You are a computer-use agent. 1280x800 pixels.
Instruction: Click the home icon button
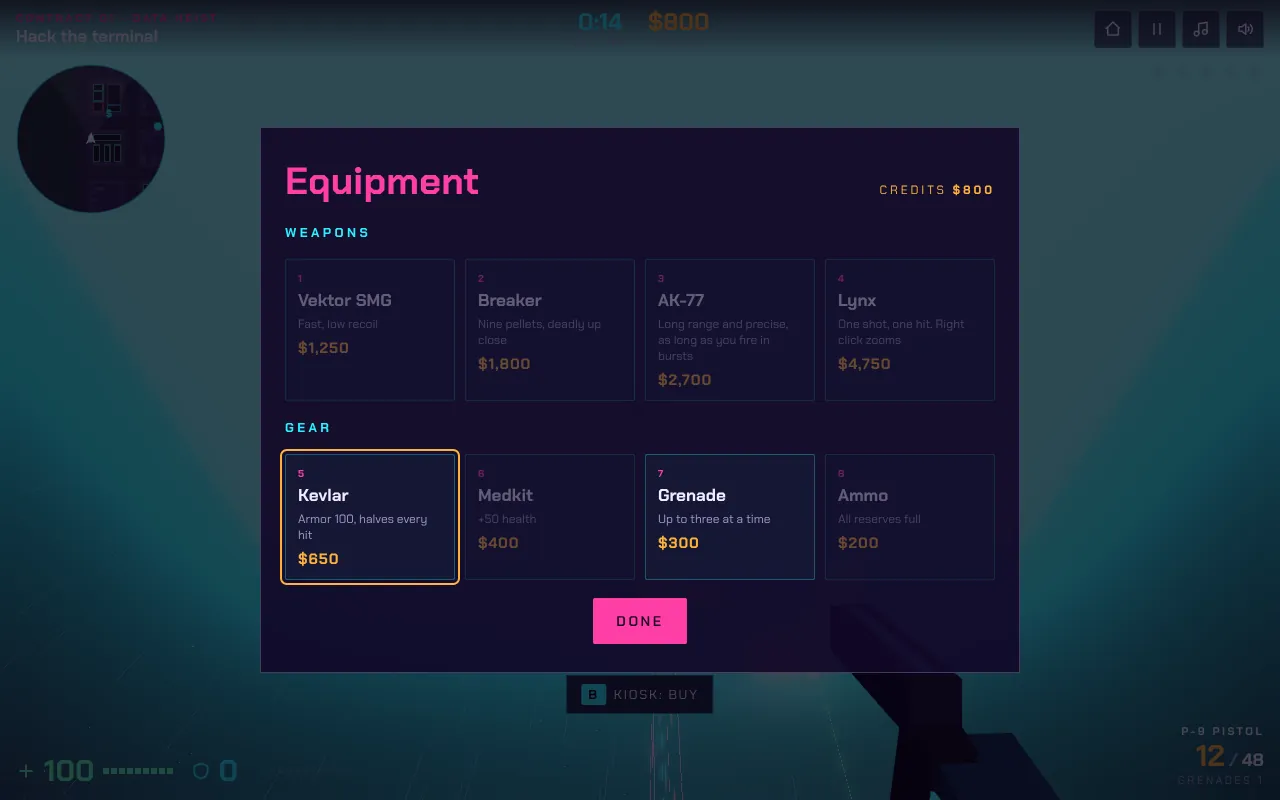[x=1113, y=29]
